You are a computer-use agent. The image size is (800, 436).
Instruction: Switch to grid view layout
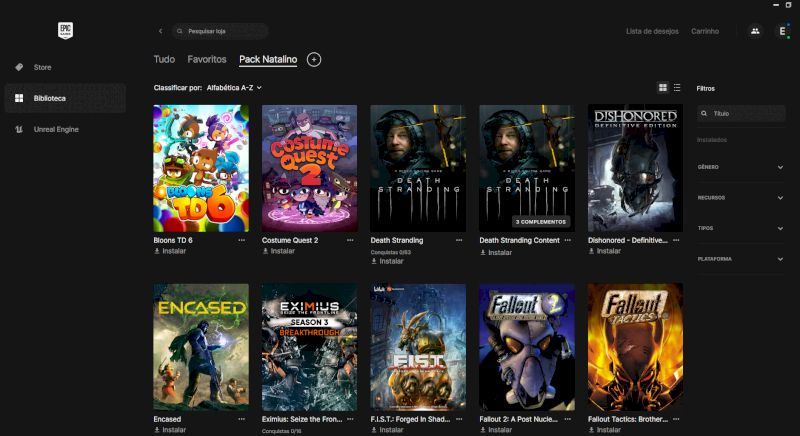click(x=662, y=88)
